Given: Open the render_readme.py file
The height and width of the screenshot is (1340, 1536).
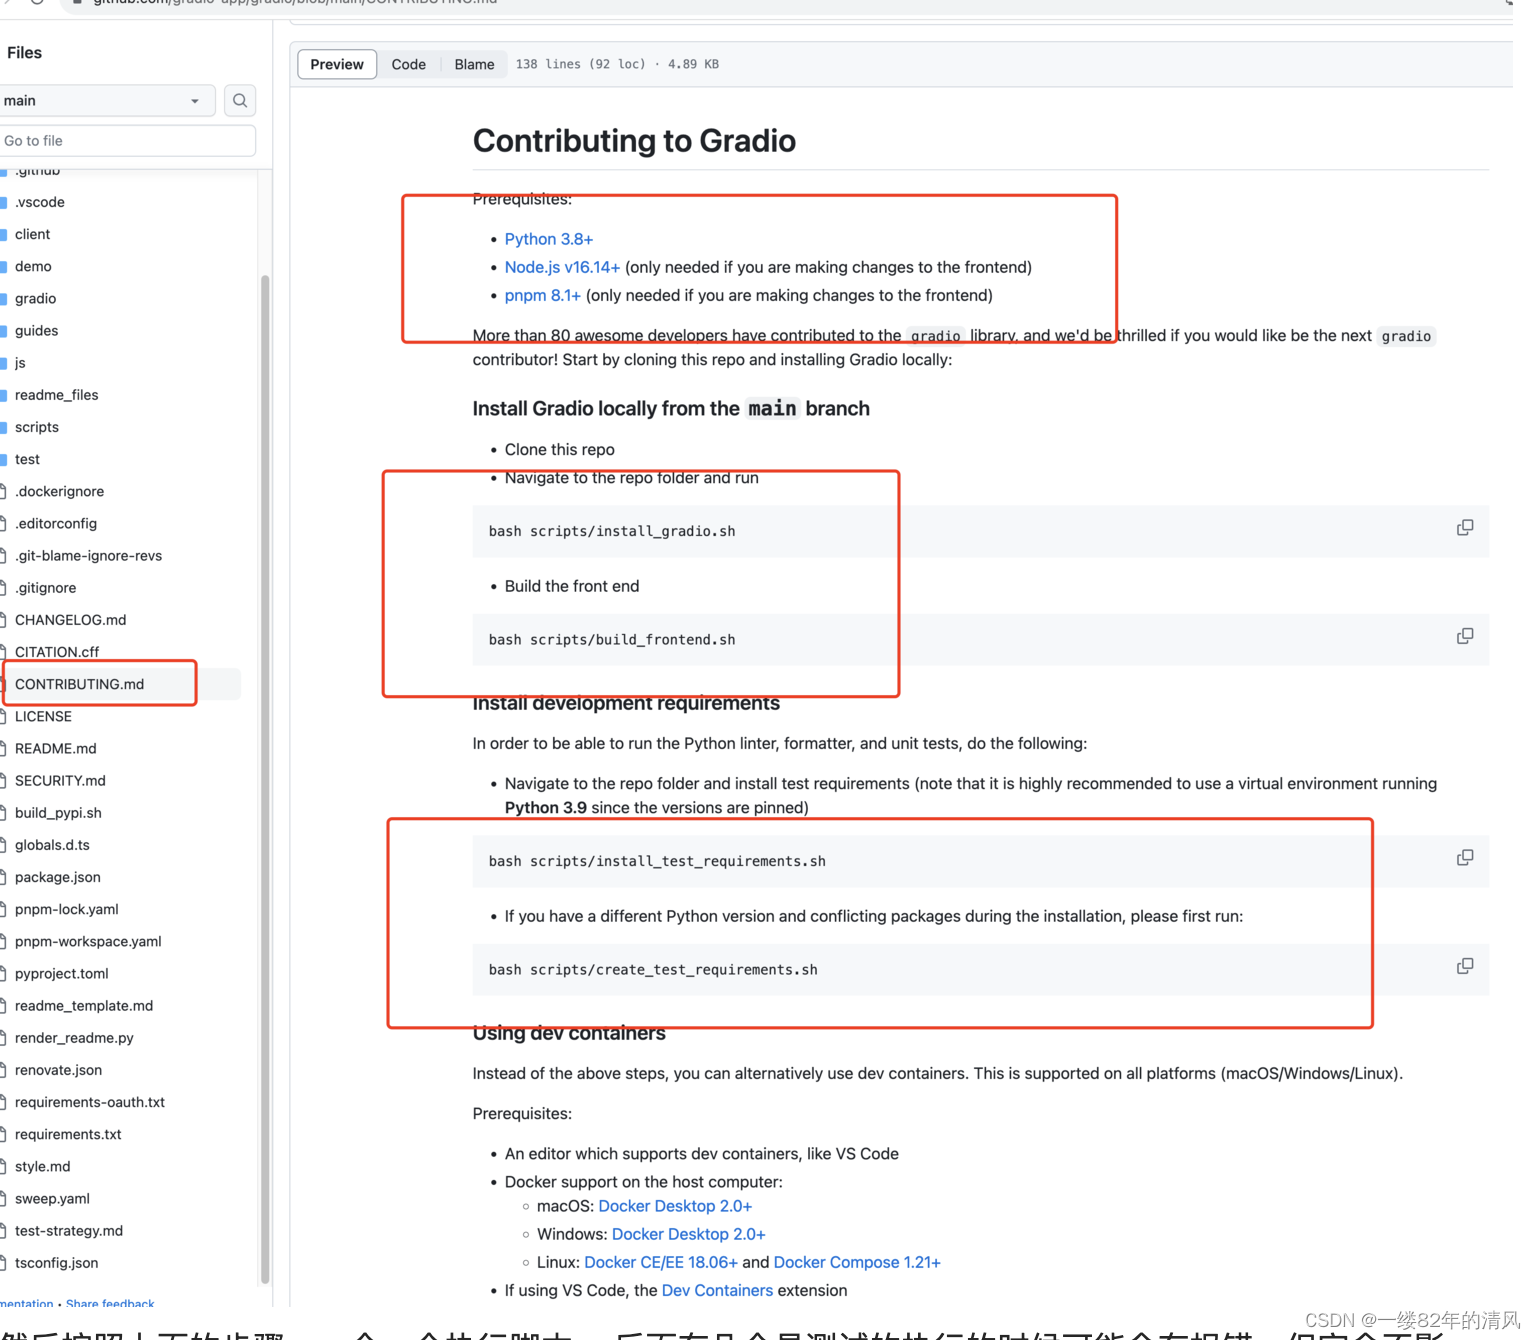Looking at the screenshot, I should [74, 1038].
